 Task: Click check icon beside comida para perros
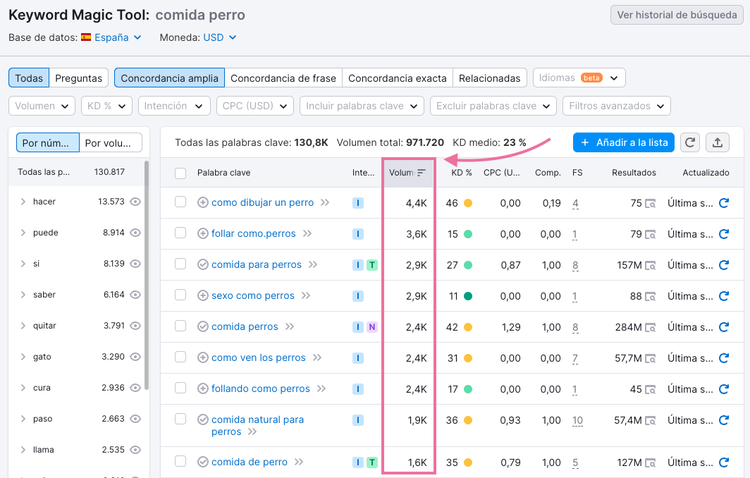point(203,265)
